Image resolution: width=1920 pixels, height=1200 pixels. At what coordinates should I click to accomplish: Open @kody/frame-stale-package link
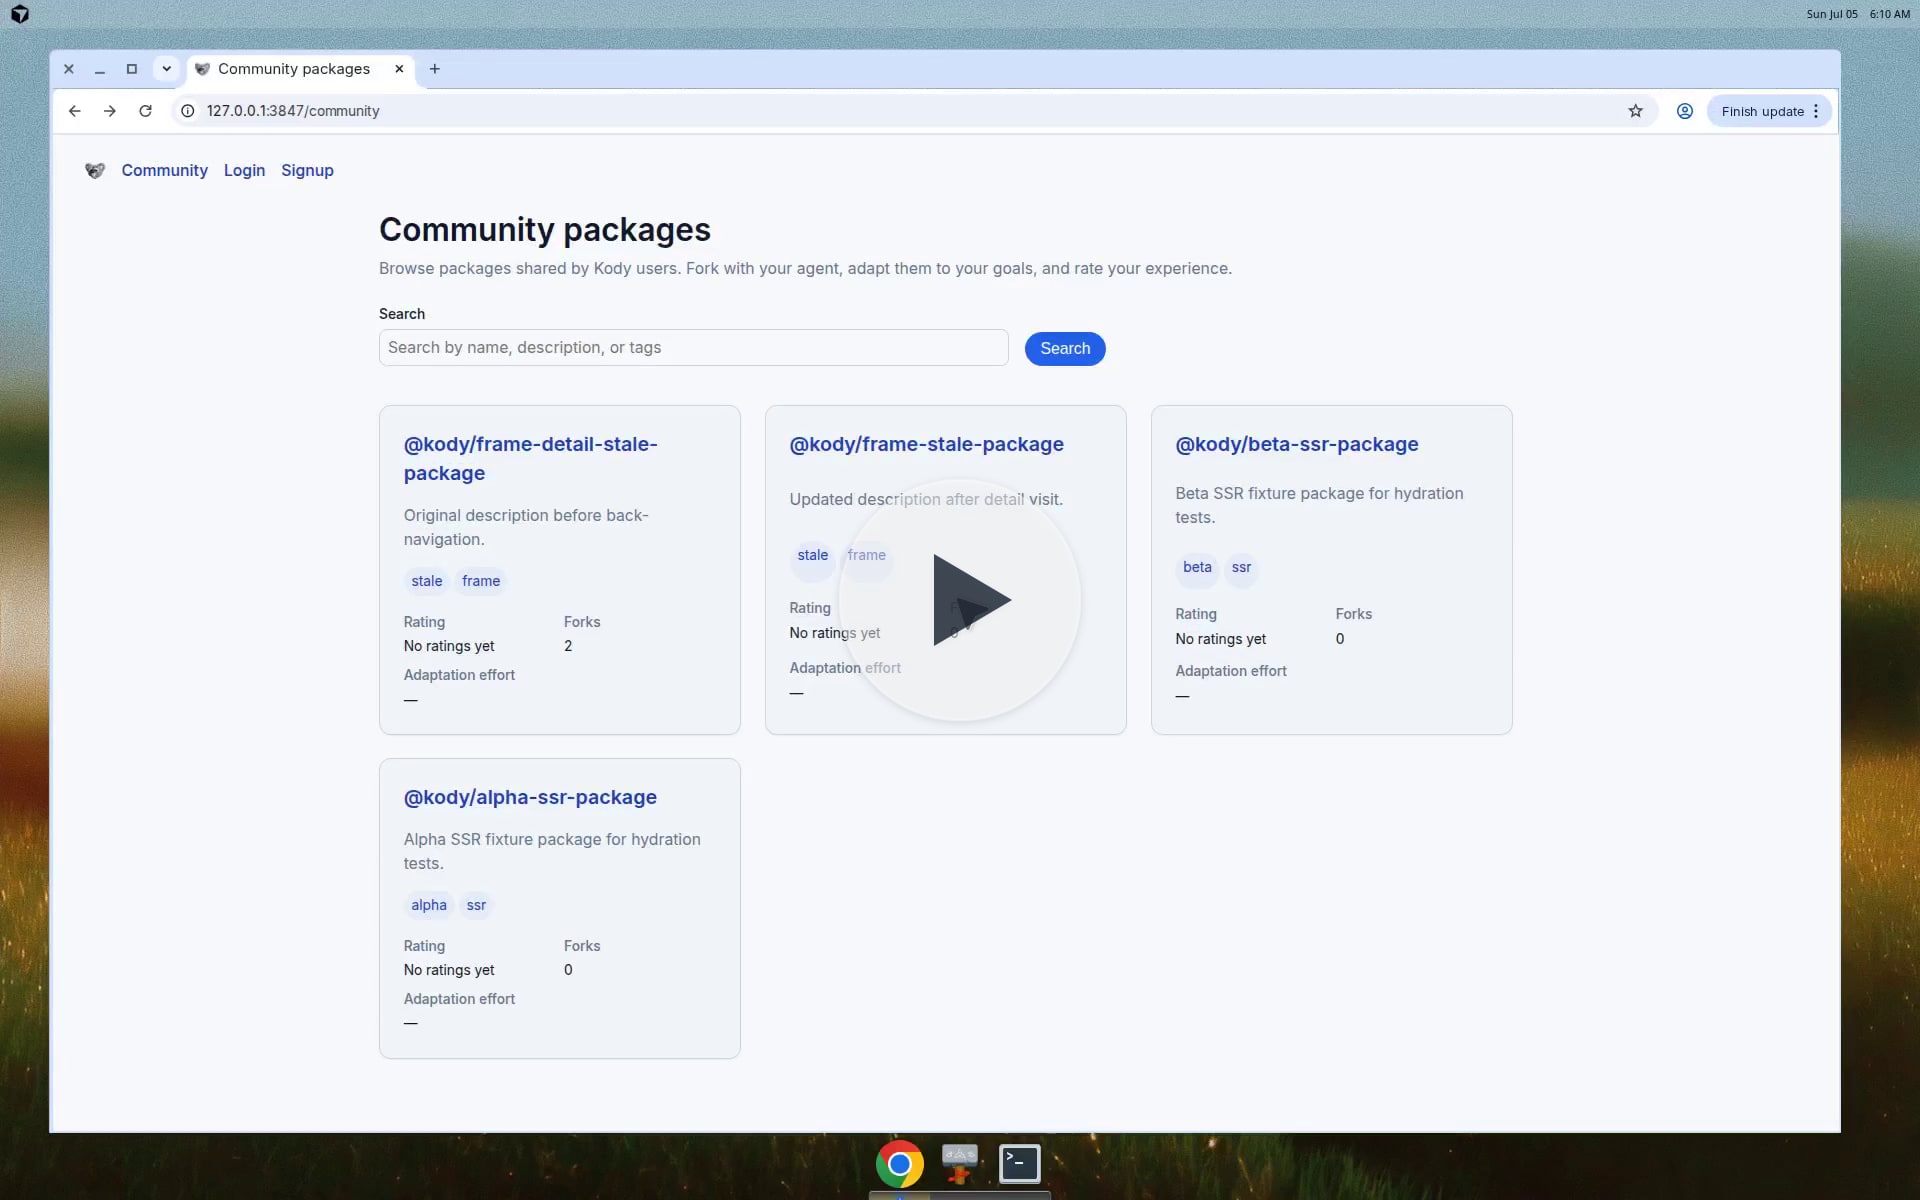click(x=926, y=444)
